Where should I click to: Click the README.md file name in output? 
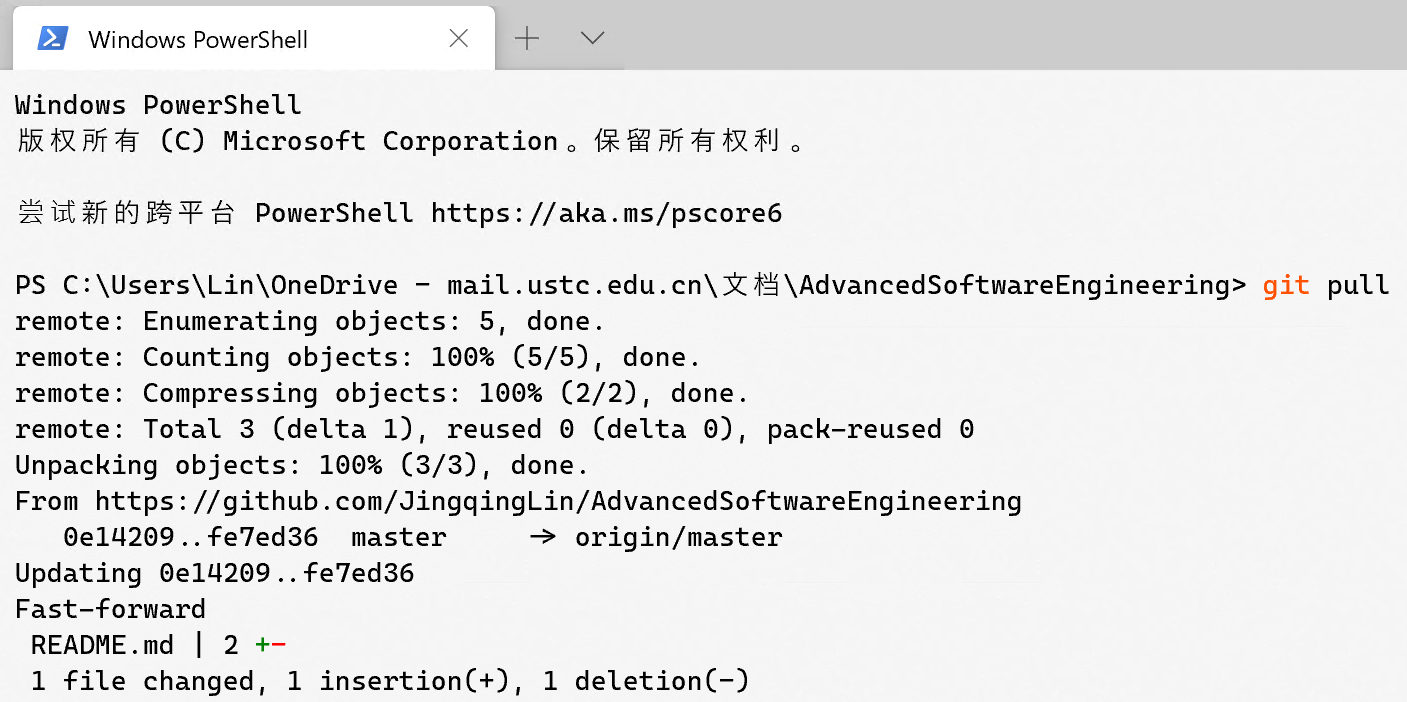(102, 645)
